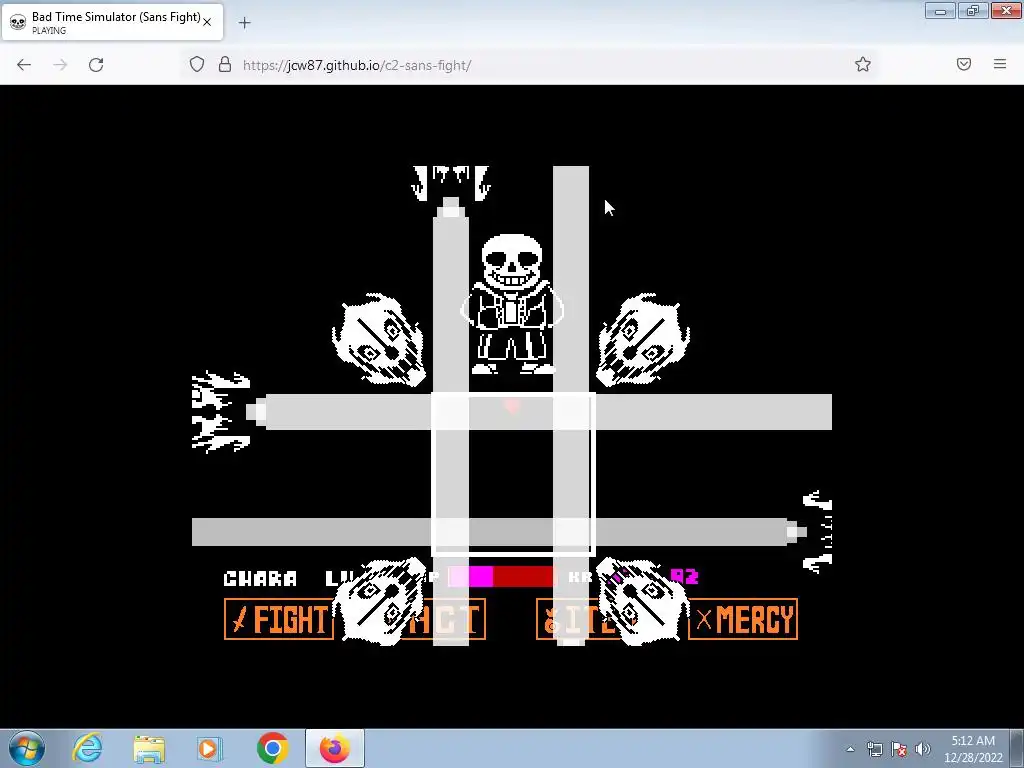Open Windows Explorer folder from taskbar
This screenshot has width=1024, height=768.
149,748
